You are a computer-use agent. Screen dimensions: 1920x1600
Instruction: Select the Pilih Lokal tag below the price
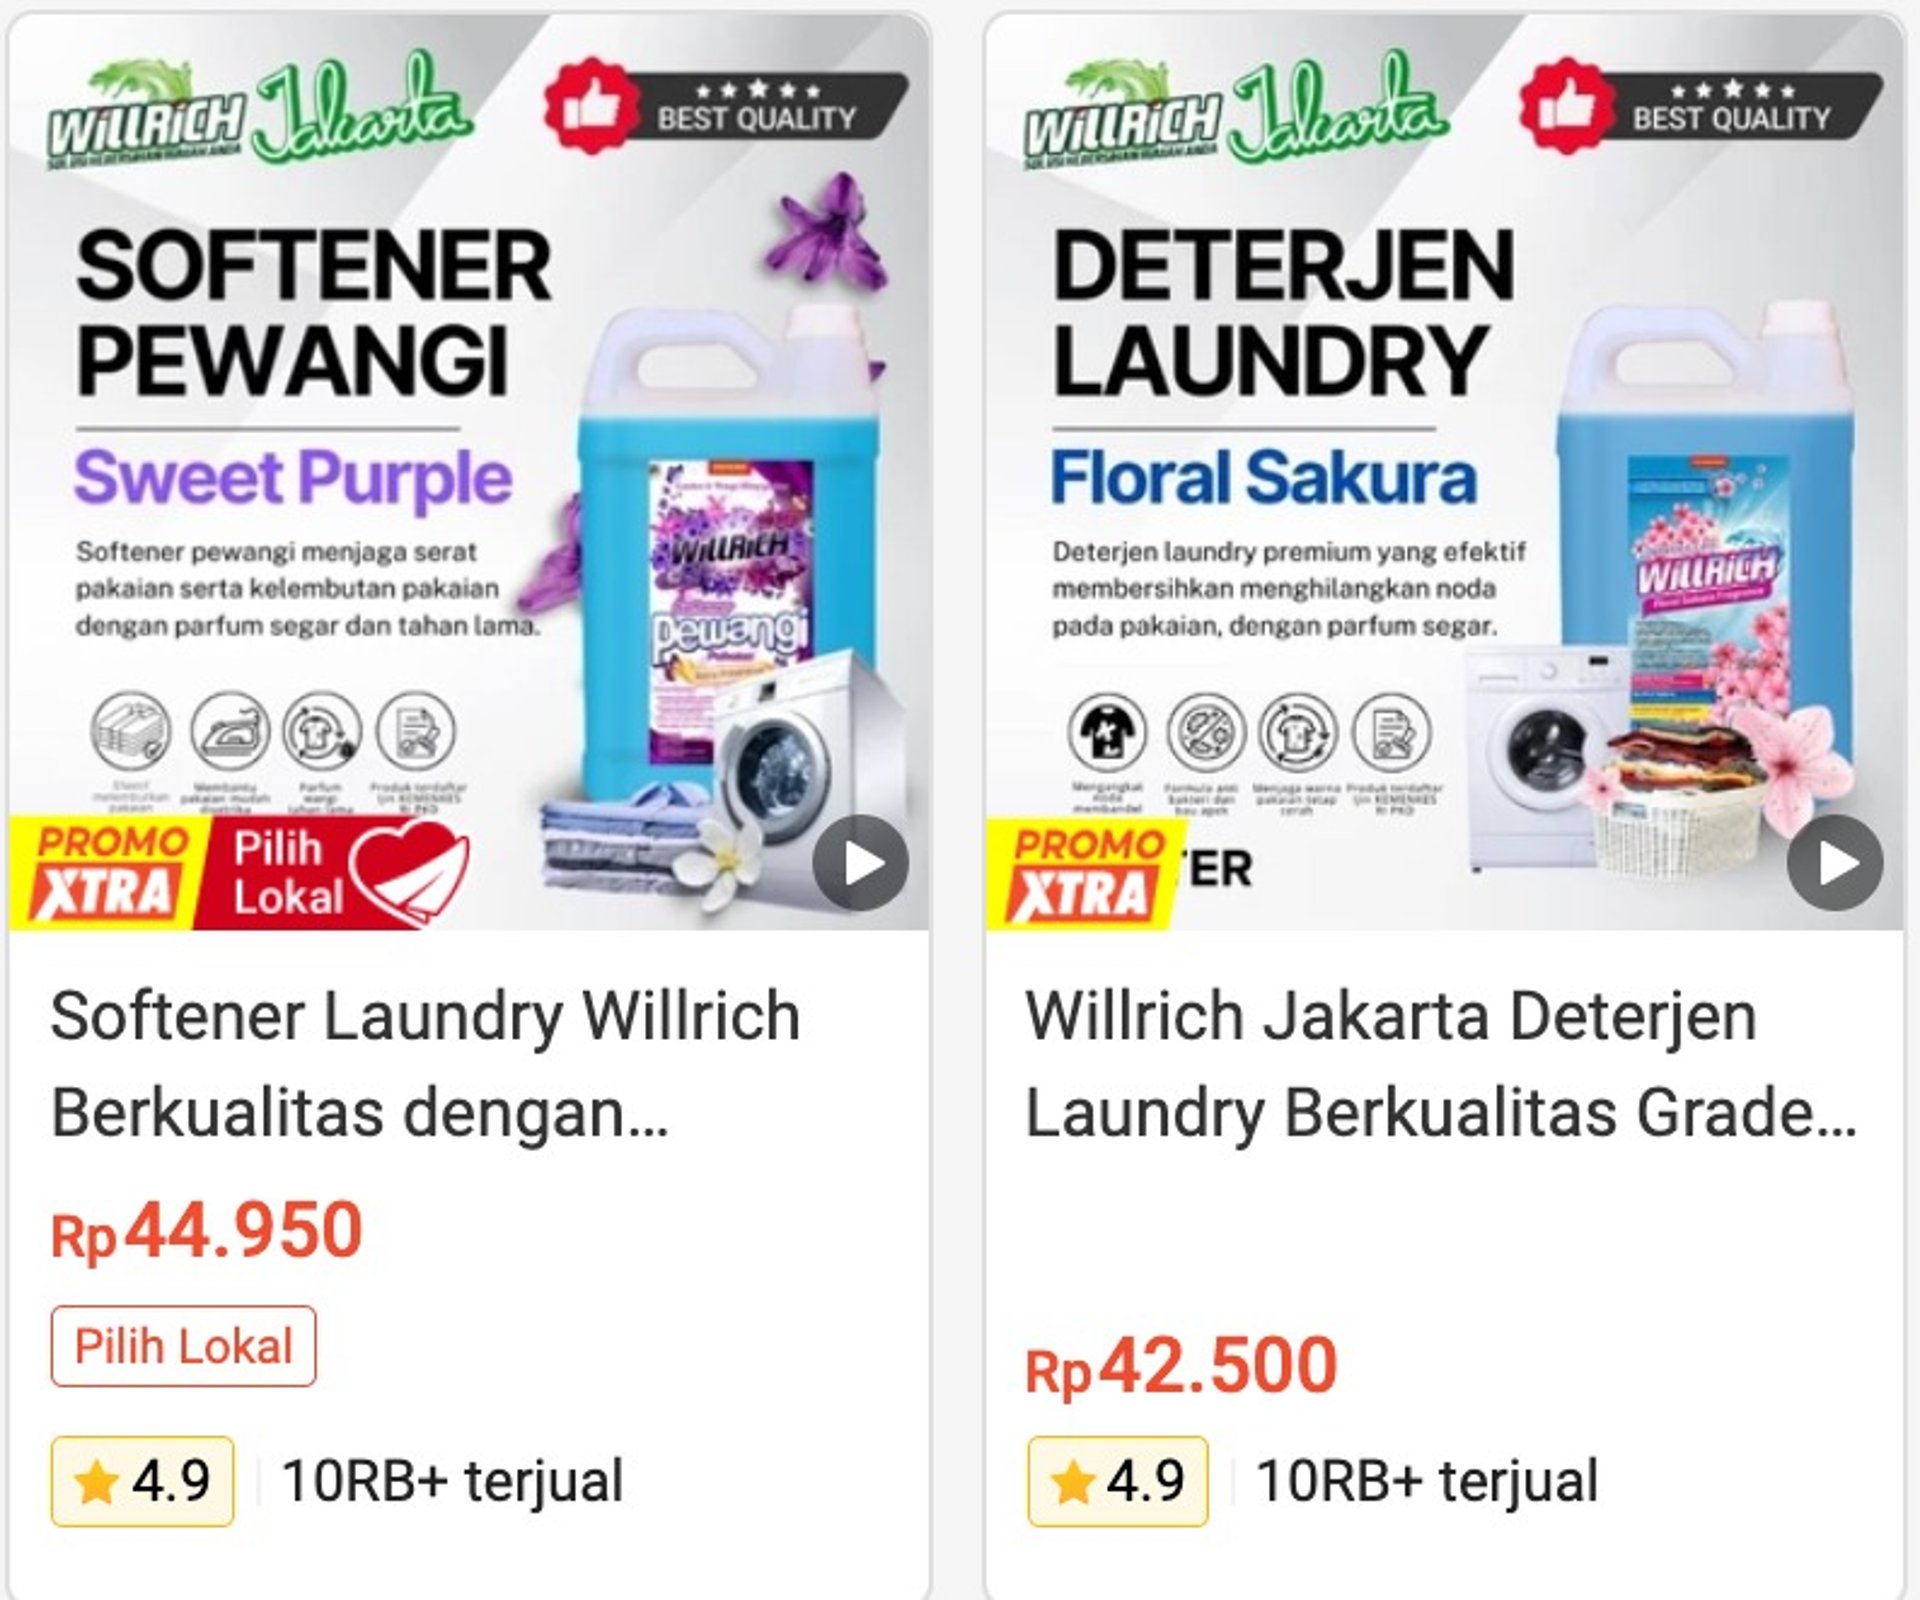point(184,1346)
